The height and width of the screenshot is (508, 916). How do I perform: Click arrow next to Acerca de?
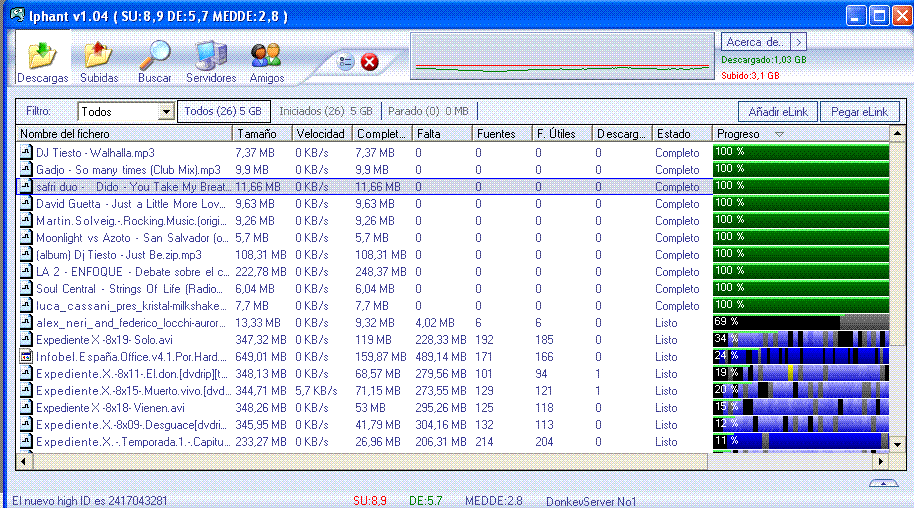coord(798,42)
